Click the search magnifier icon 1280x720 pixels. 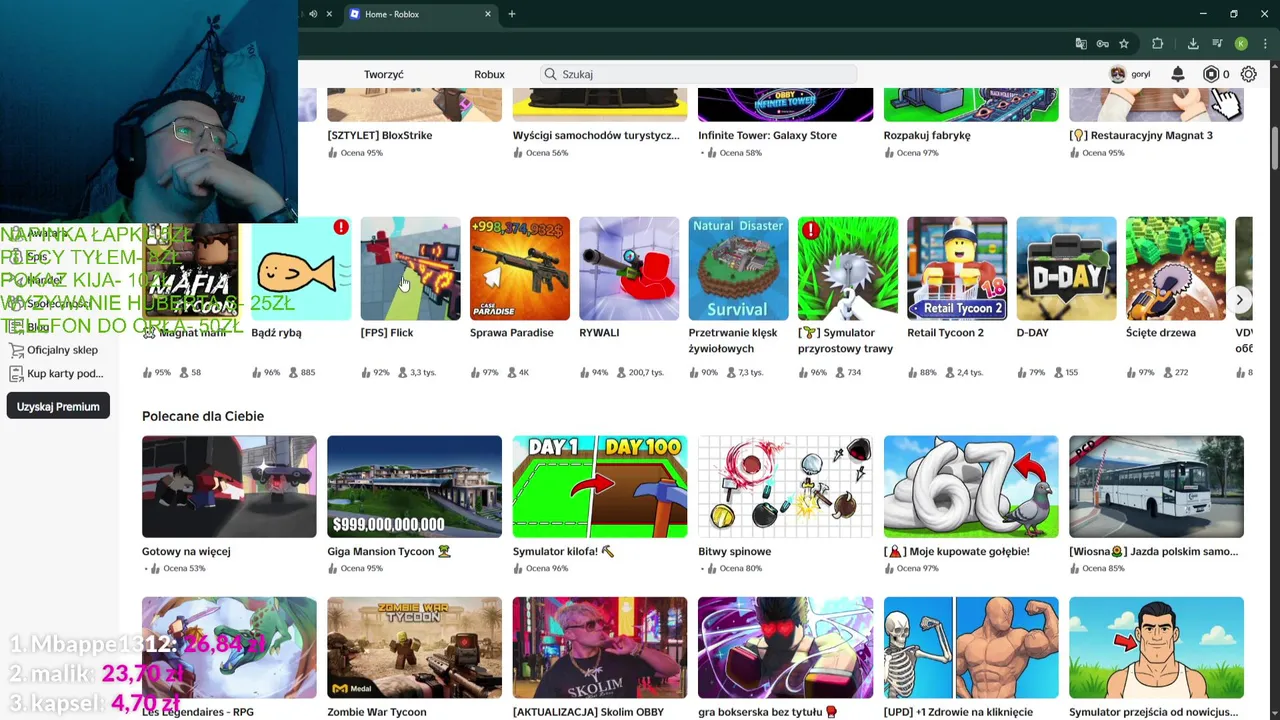(x=550, y=74)
